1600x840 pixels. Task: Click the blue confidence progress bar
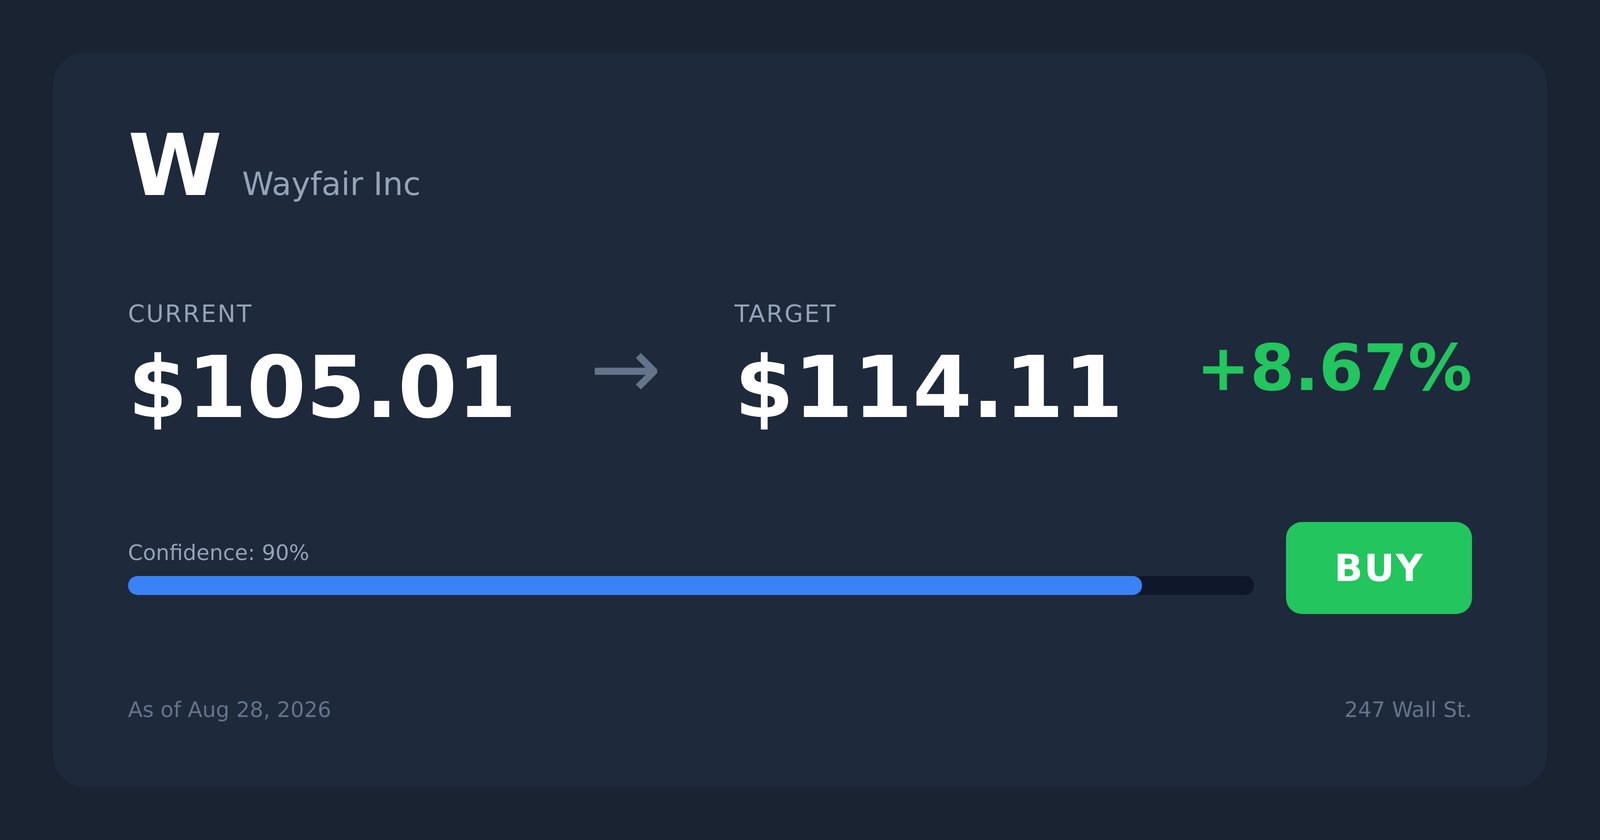pyautogui.click(x=635, y=585)
